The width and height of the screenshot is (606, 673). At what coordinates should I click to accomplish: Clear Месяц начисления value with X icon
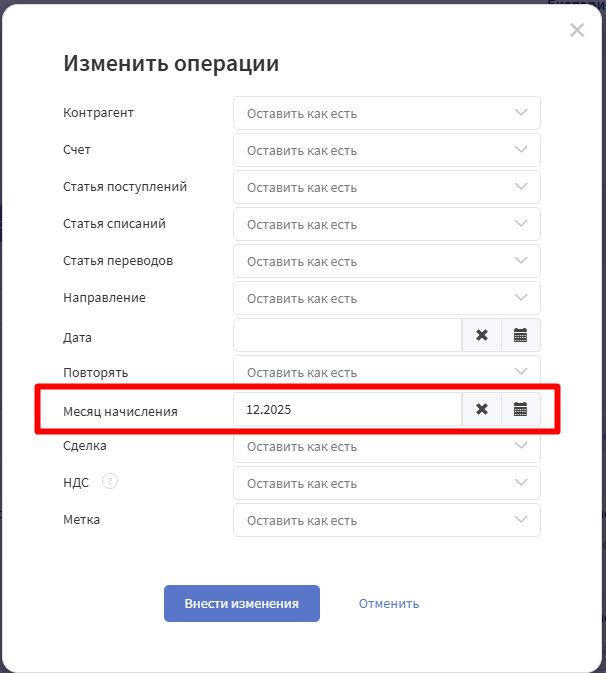click(481, 409)
